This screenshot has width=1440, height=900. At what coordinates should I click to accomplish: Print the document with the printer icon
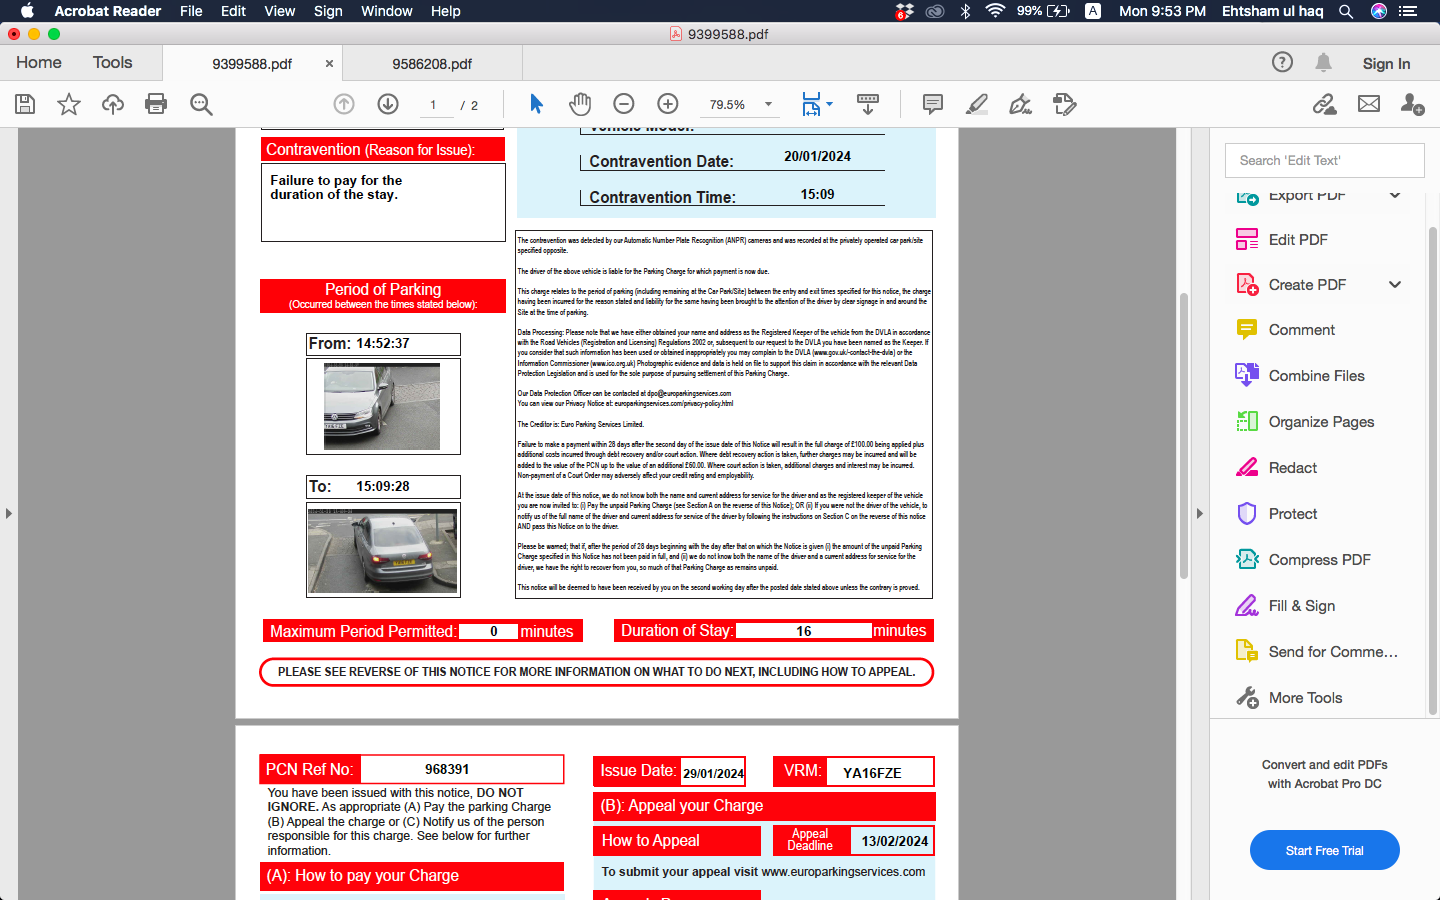click(156, 104)
